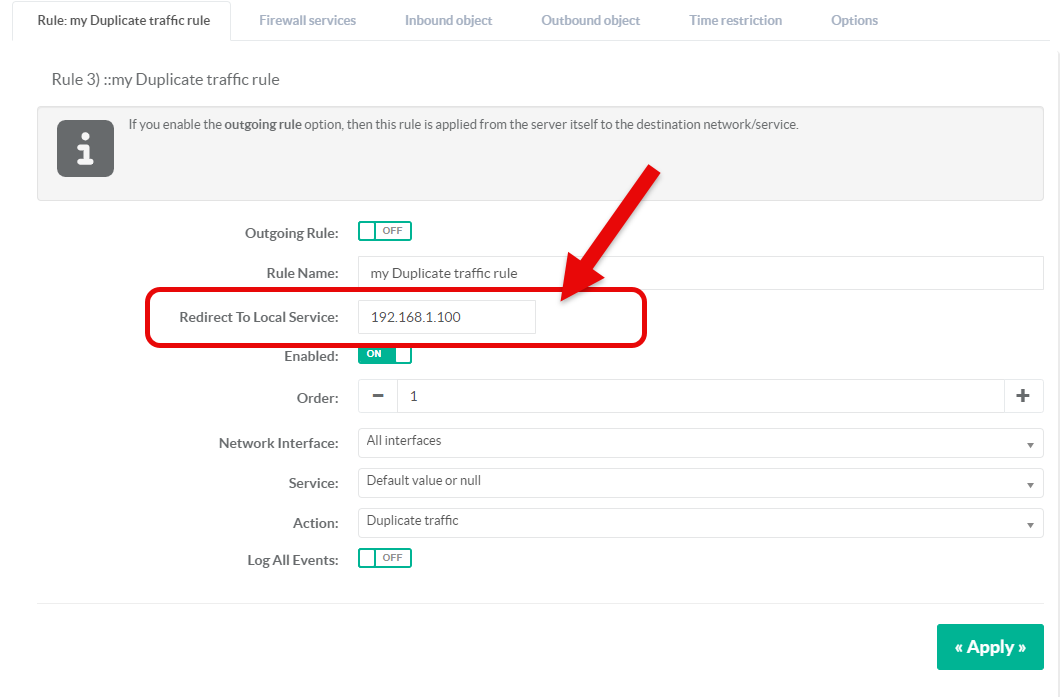This screenshot has height=697, width=1061.
Task: Click into the Rule Name text field
Action: (x=700, y=273)
